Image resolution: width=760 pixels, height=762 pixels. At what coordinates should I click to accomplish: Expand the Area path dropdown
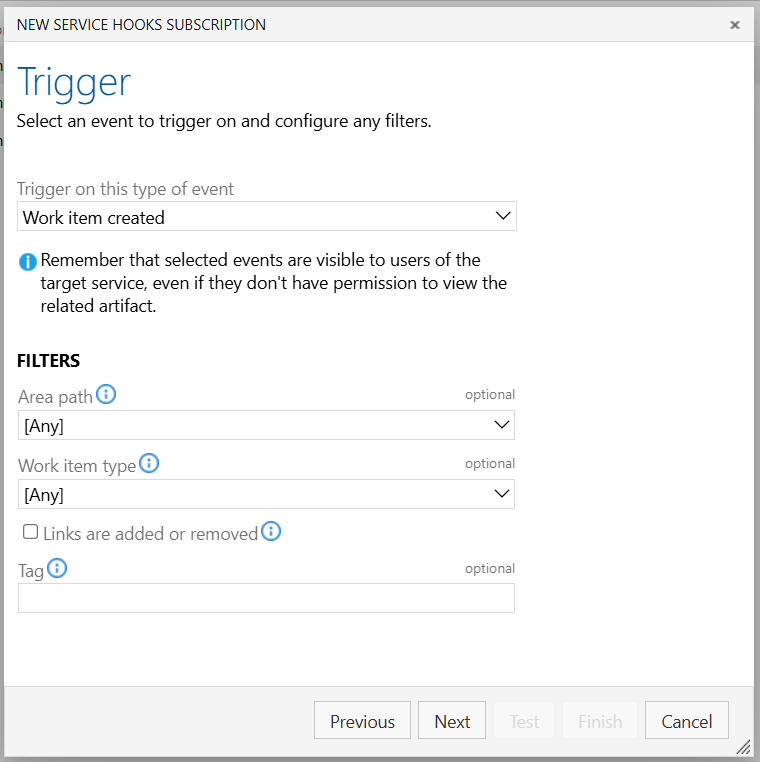(266, 425)
